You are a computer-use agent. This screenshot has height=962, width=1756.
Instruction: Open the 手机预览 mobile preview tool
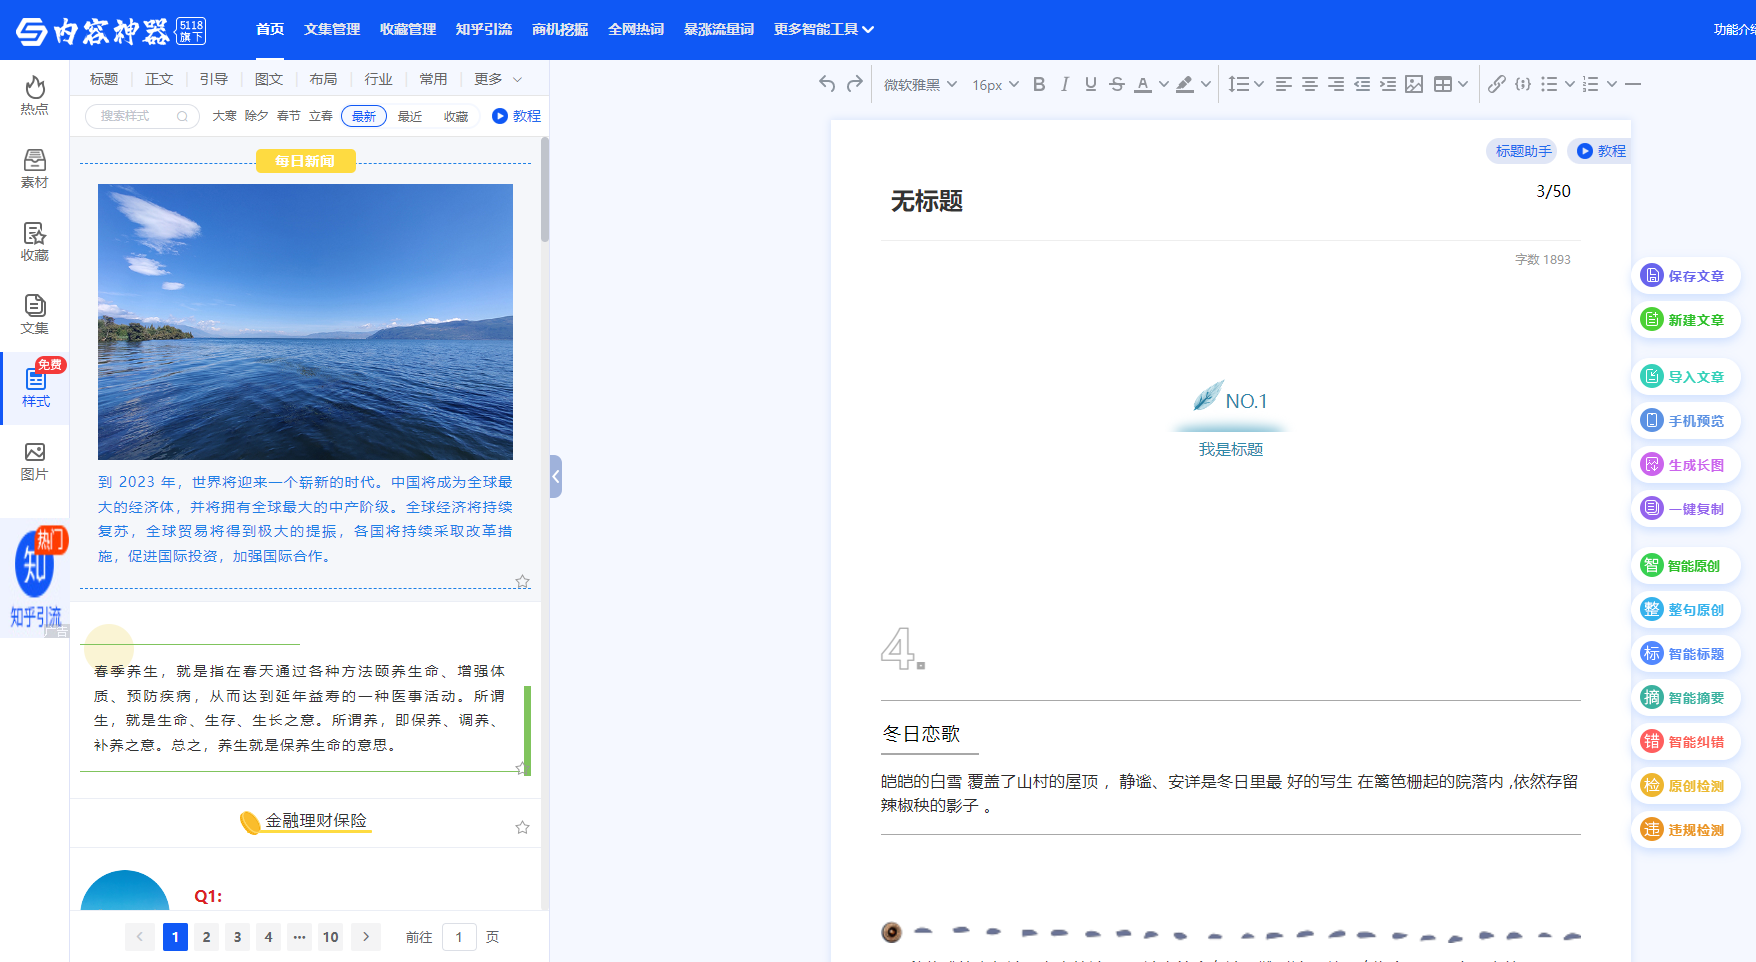(1685, 420)
